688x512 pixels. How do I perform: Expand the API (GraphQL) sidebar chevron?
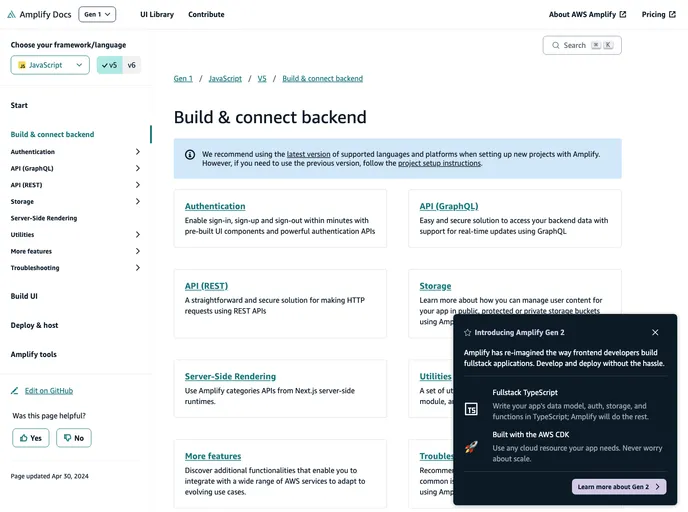pos(138,168)
